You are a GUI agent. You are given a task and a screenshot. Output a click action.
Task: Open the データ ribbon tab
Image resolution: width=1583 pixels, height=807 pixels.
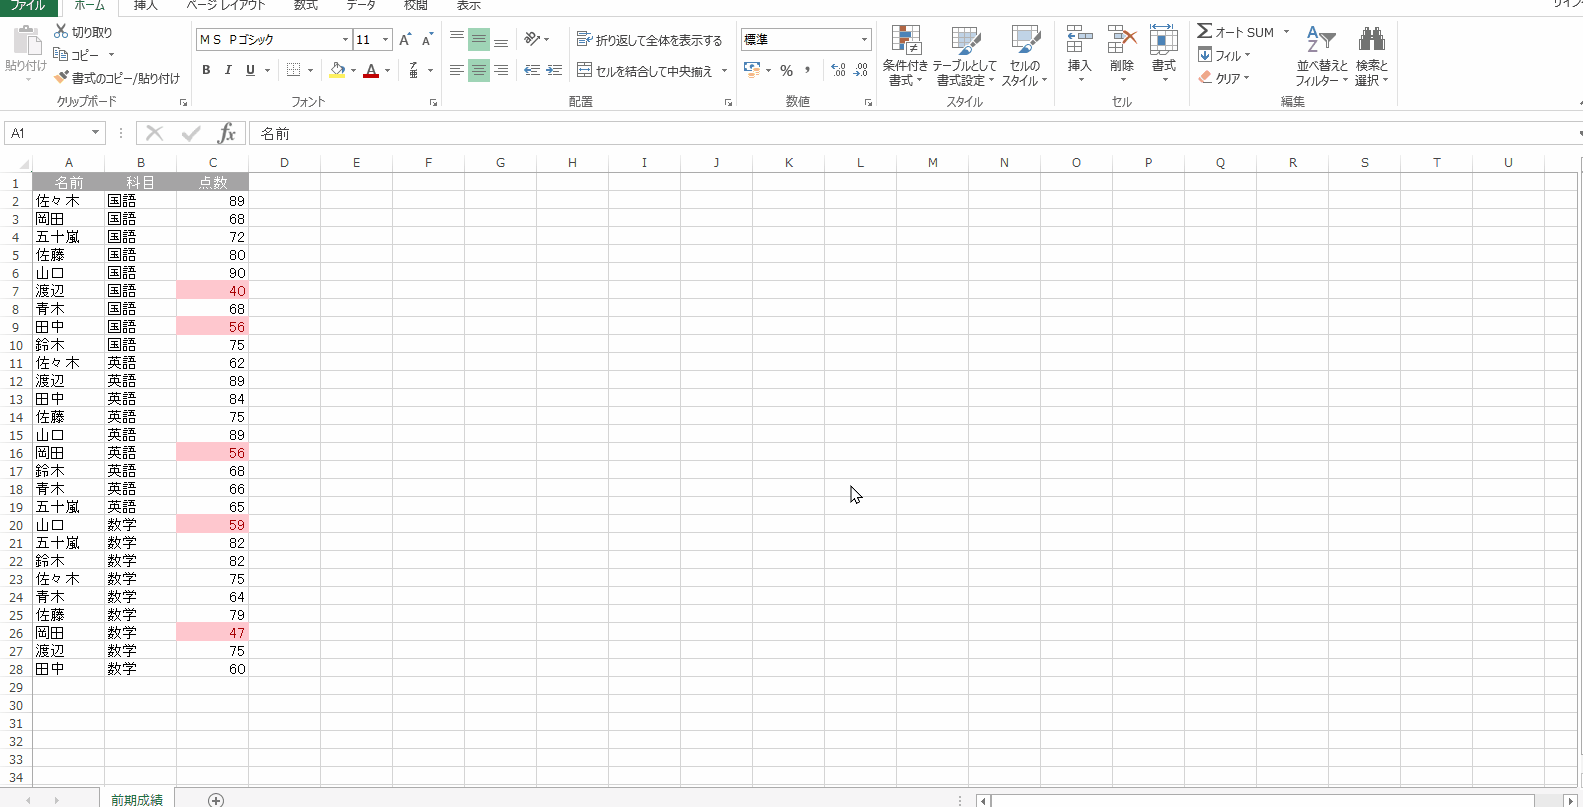click(361, 6)
